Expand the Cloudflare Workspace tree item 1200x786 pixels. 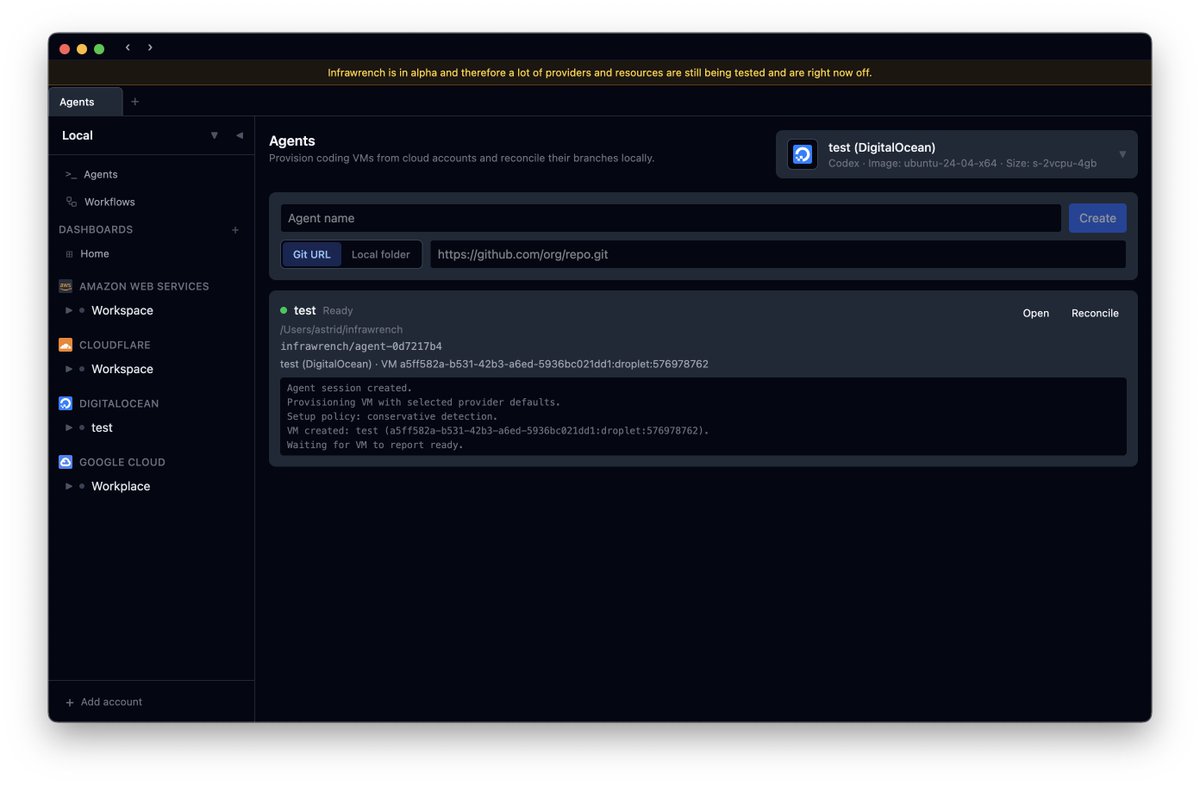[x=69, y=369]
